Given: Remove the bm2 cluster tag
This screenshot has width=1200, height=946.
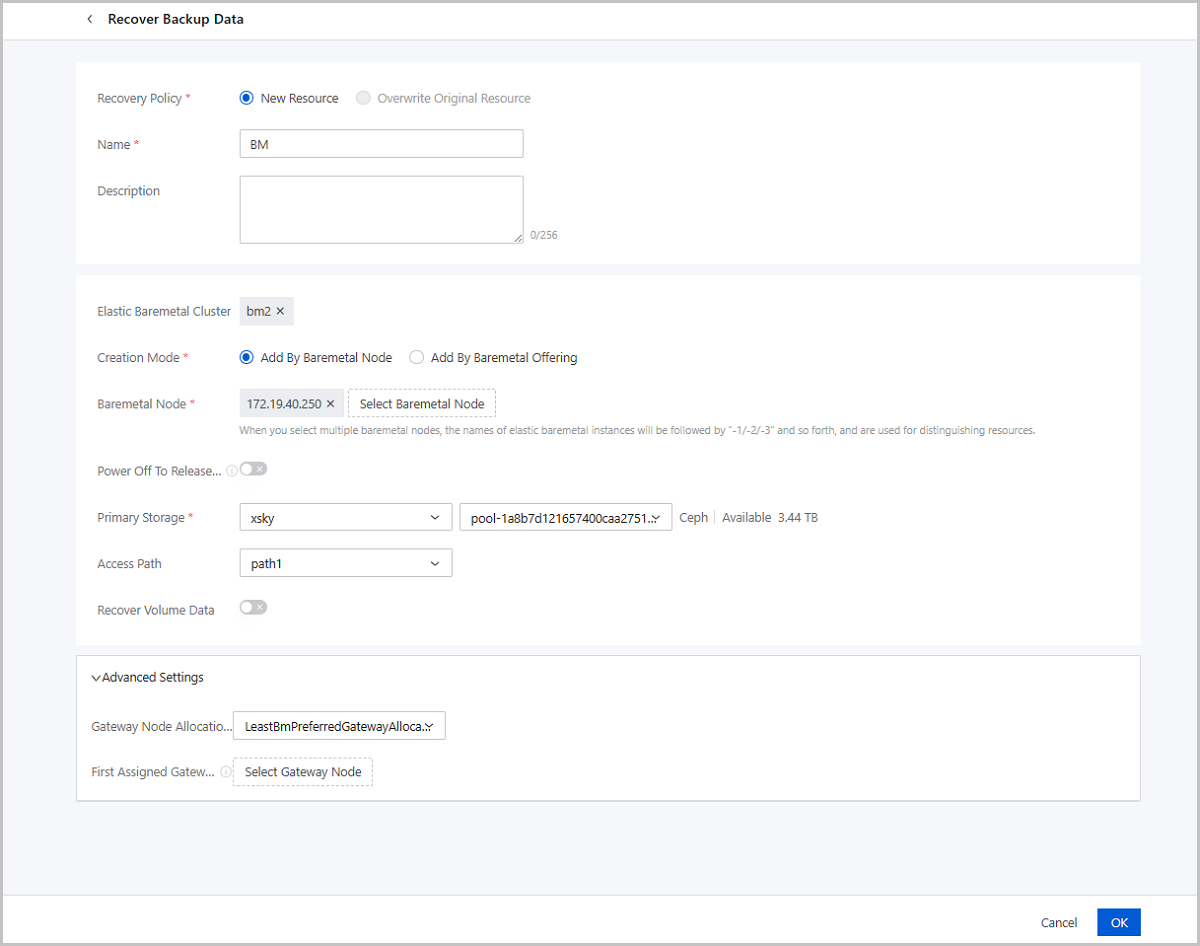Looking at the screenshot, I should [x=280, y=311].
